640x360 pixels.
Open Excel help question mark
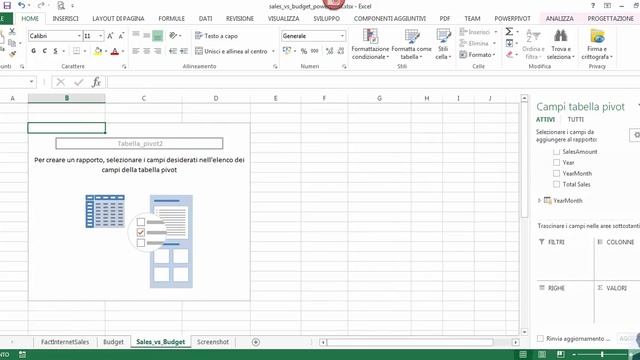click(593, 6)
